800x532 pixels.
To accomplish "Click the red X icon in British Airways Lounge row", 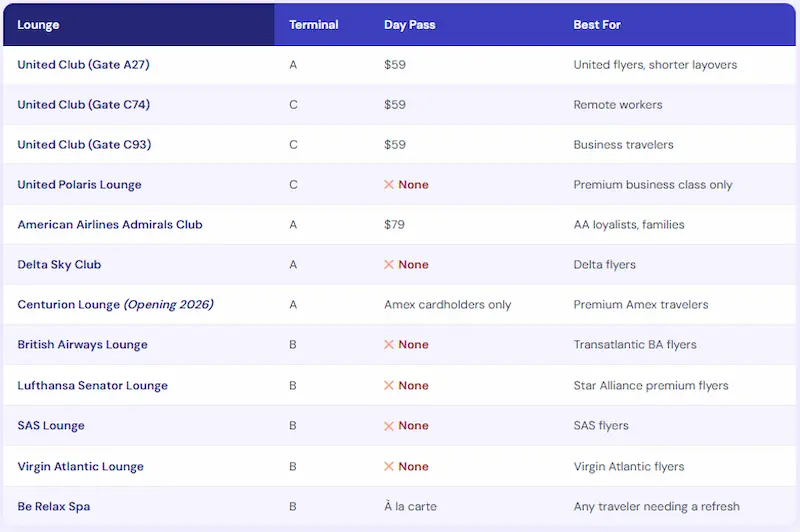I will pyautogui.click(x=389, y=345).
